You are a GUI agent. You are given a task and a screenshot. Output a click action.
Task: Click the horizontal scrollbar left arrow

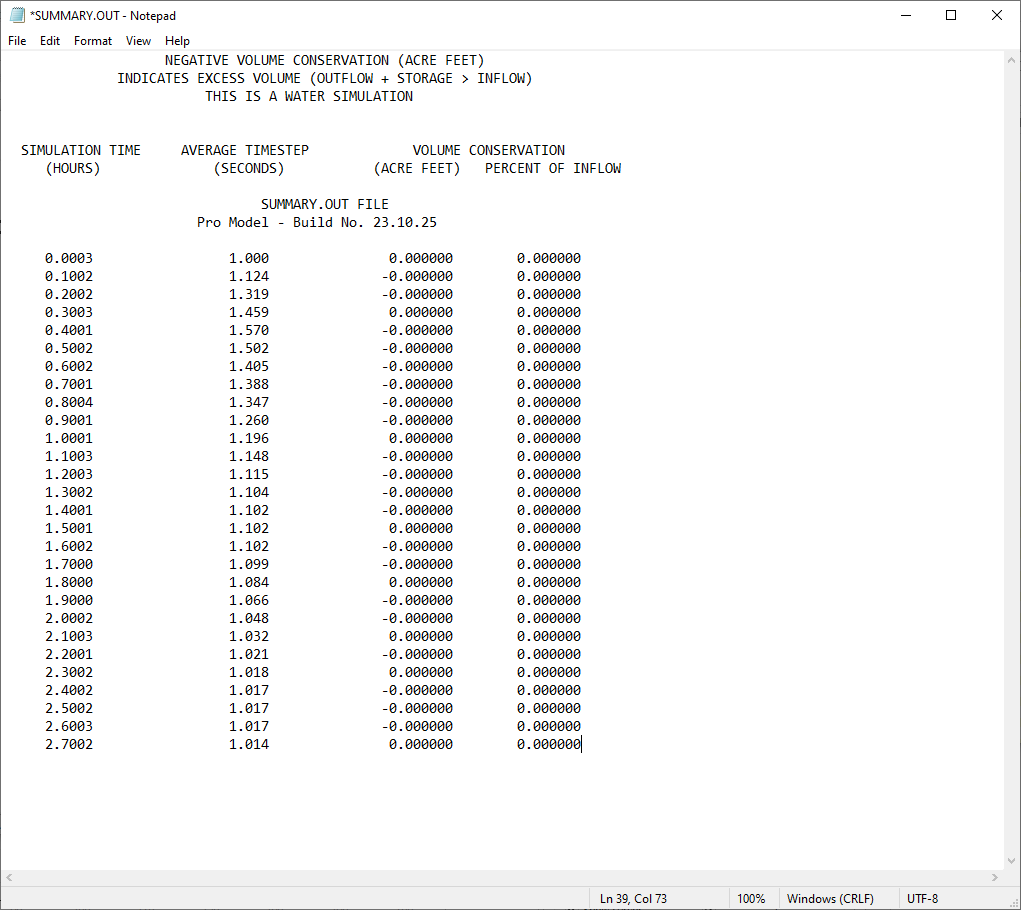[9, 877]
